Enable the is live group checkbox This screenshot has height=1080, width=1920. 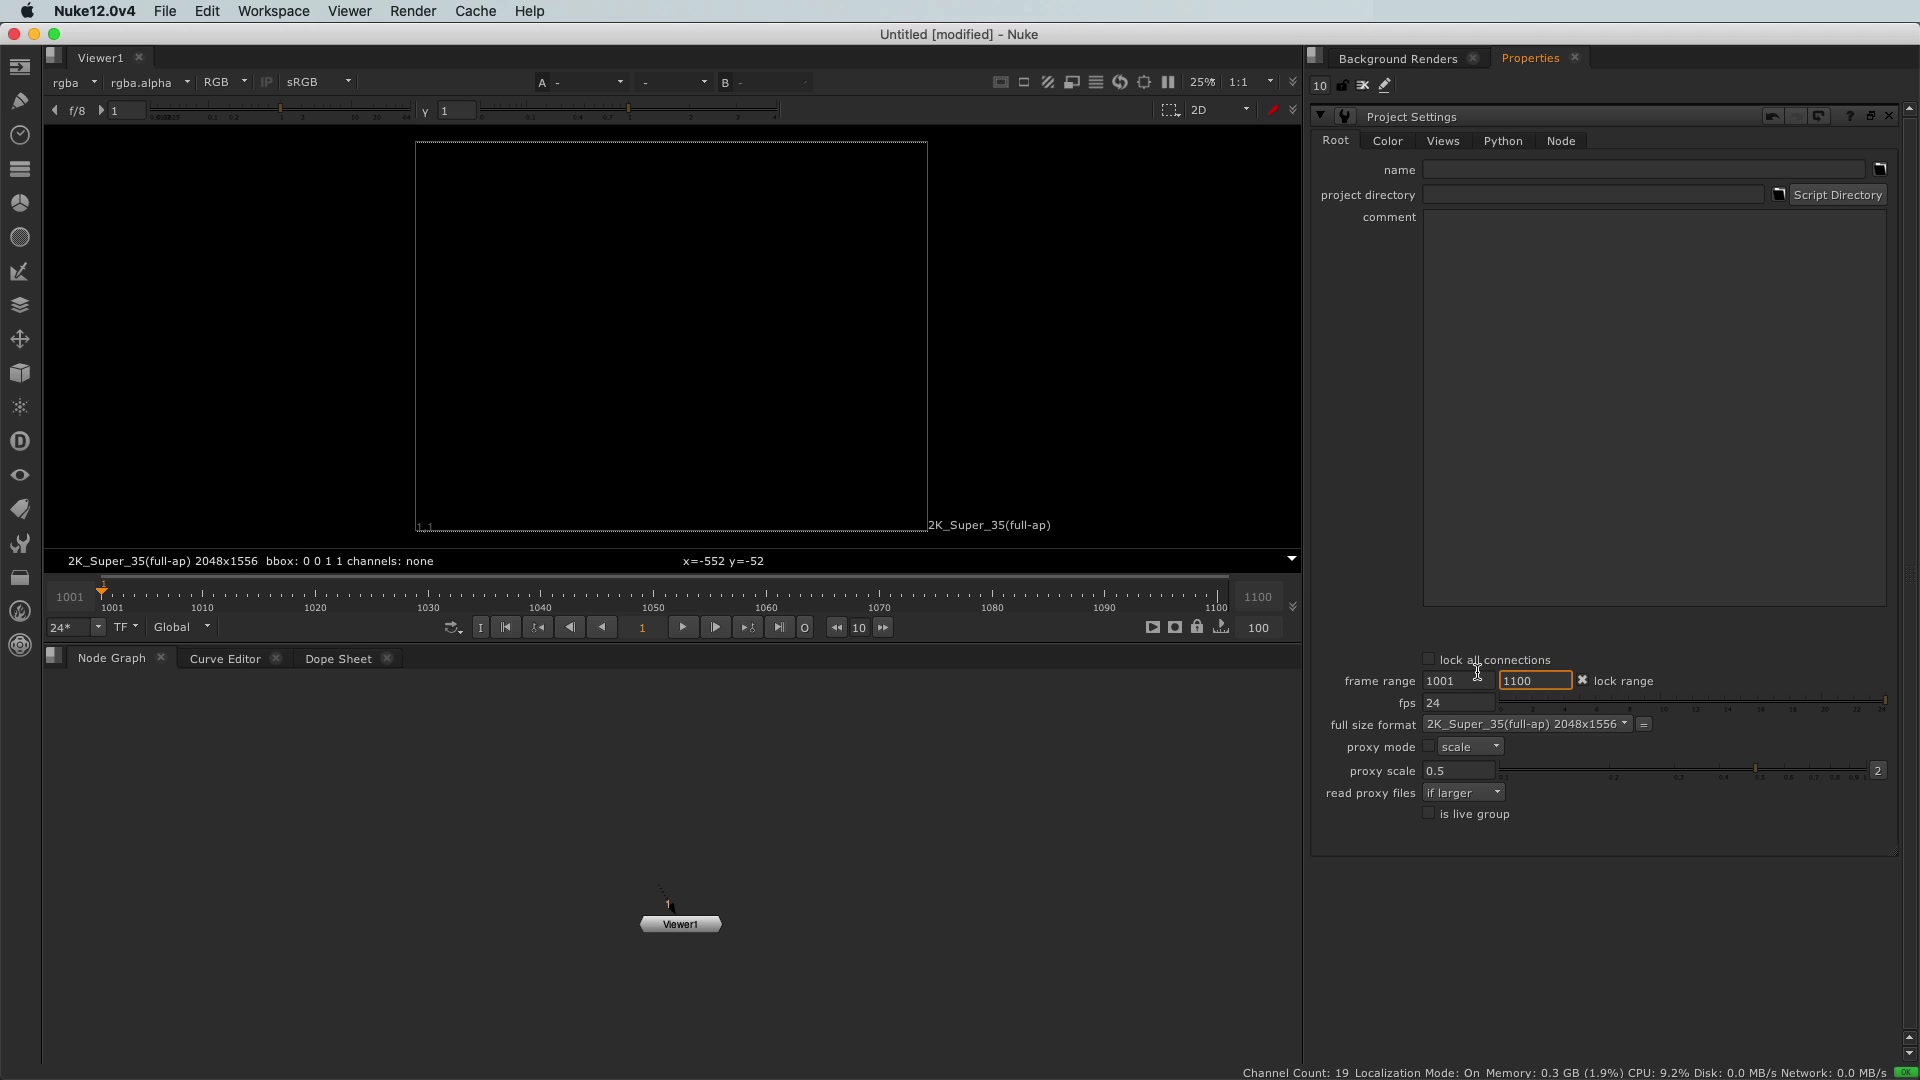point(1428,814)
